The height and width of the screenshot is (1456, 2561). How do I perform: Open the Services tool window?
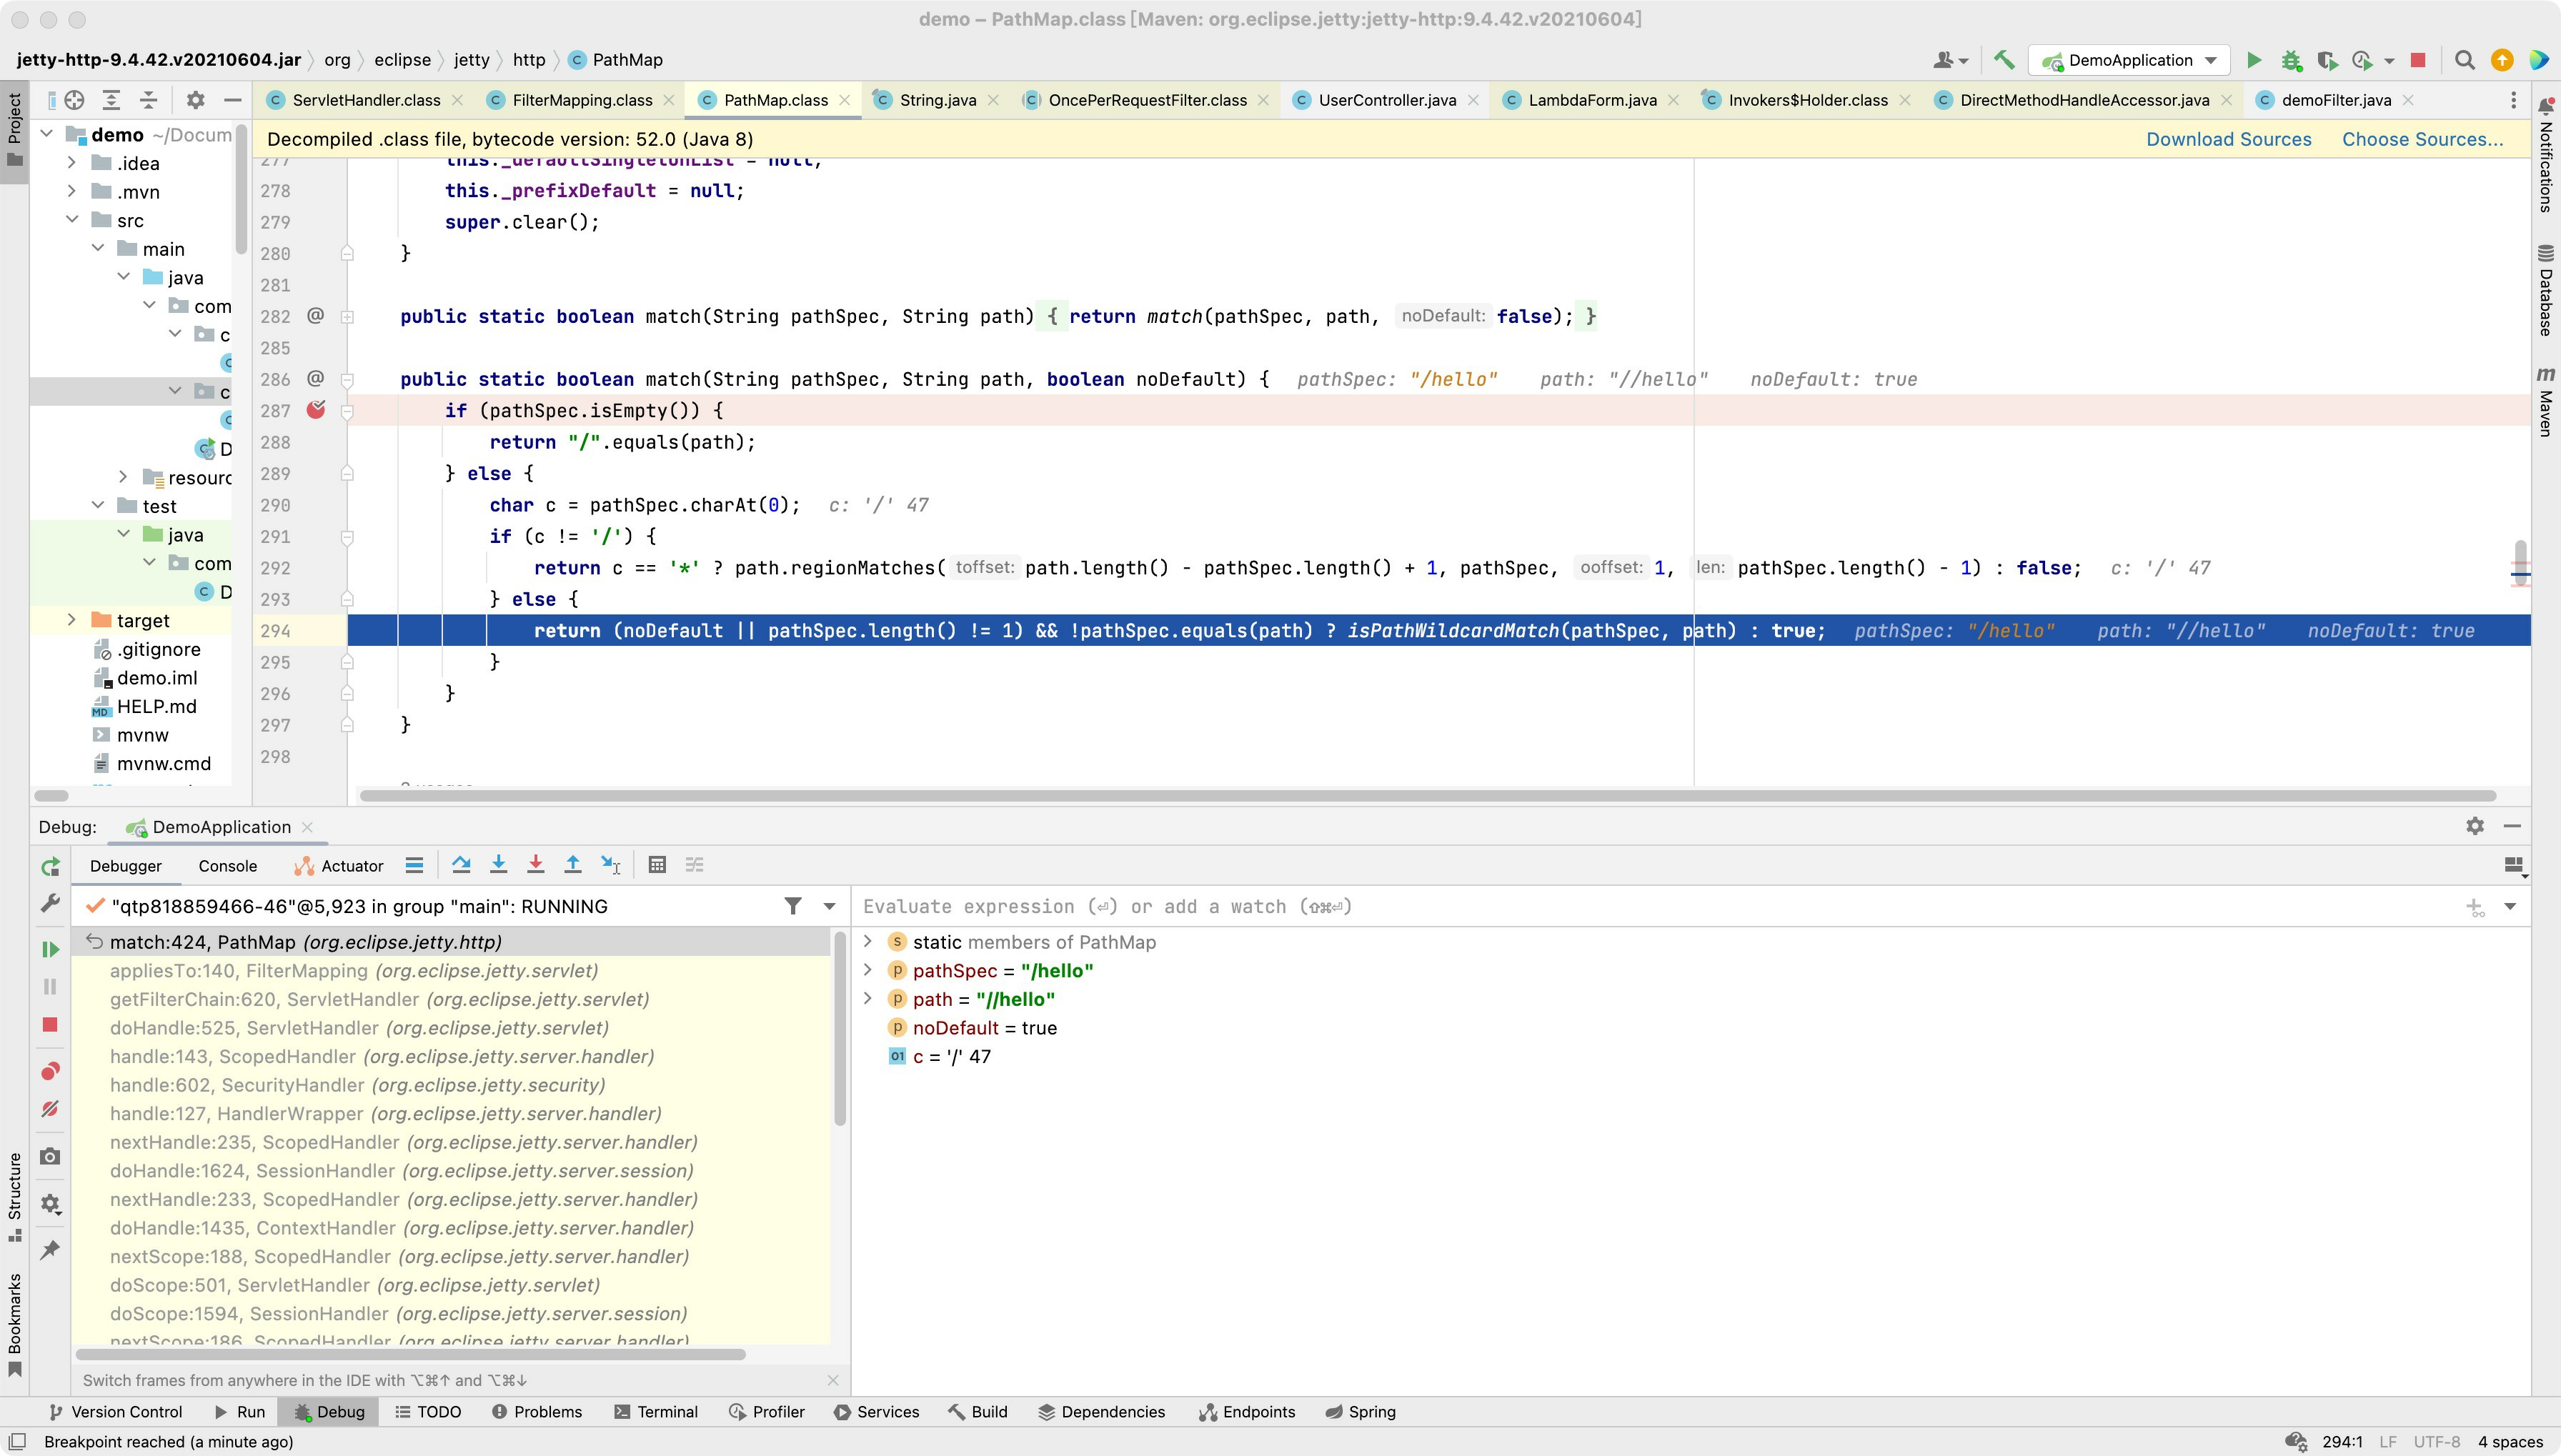point(876,1412)
